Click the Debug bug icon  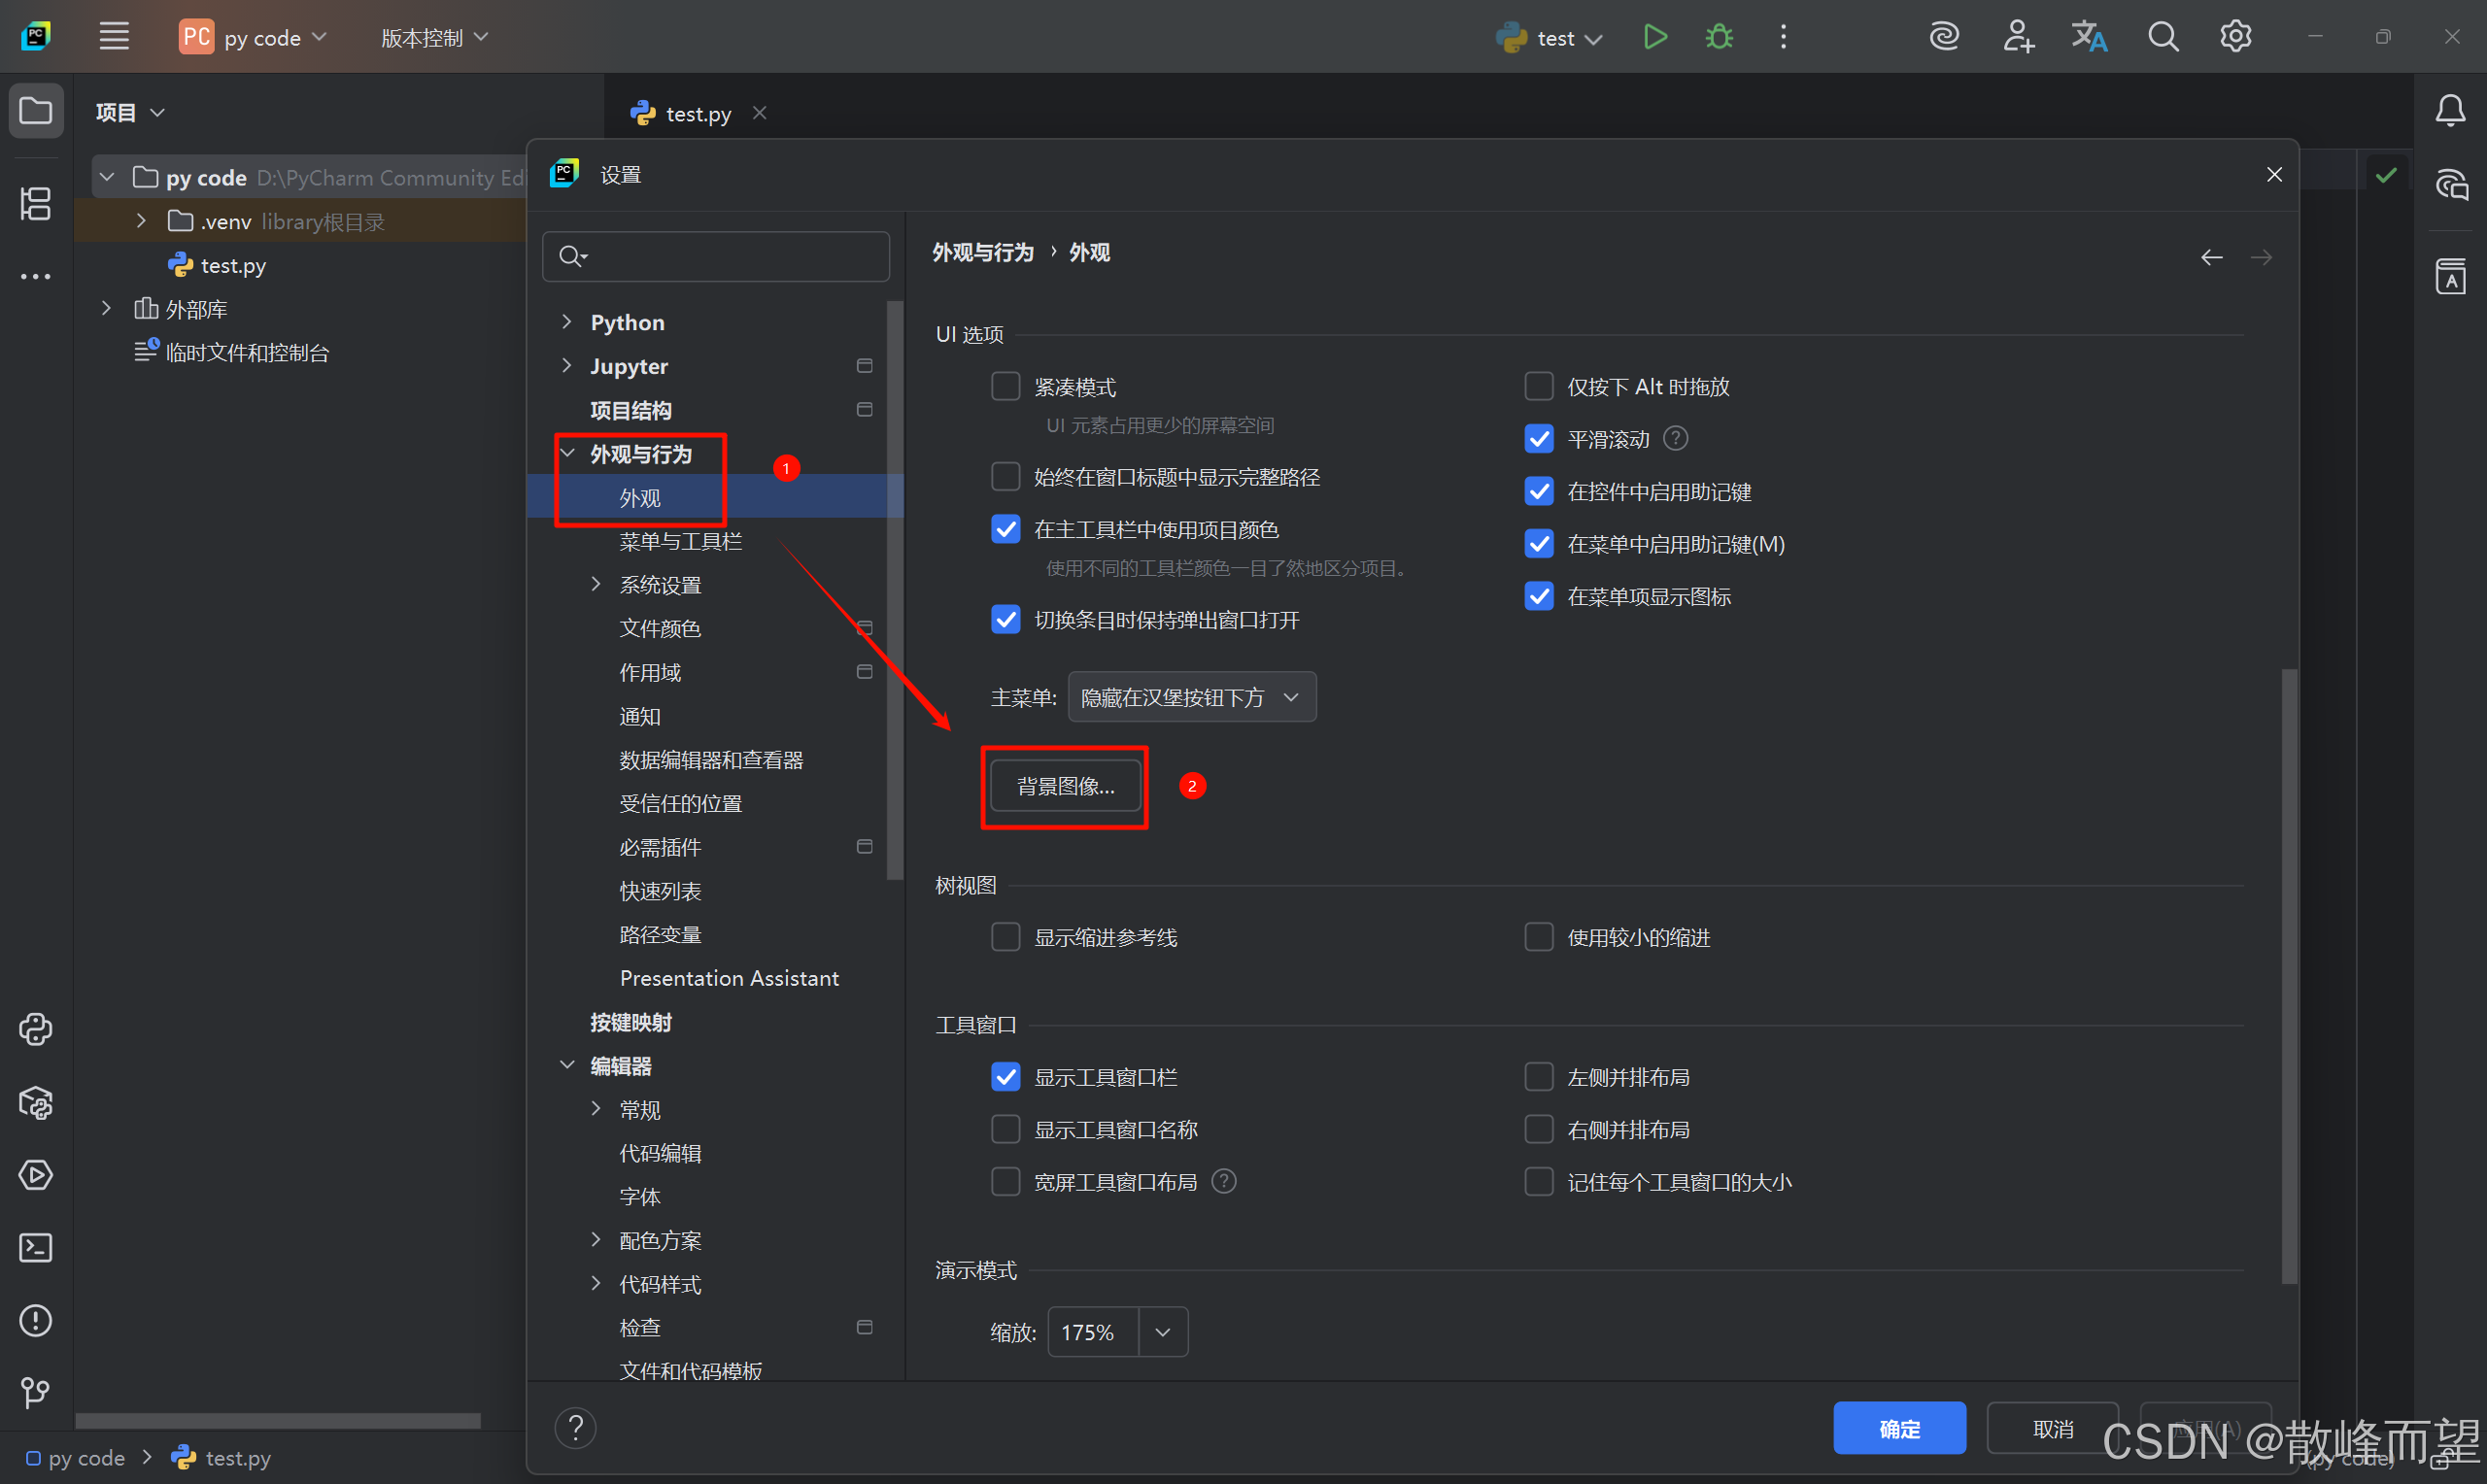(x=1719, y=37)
